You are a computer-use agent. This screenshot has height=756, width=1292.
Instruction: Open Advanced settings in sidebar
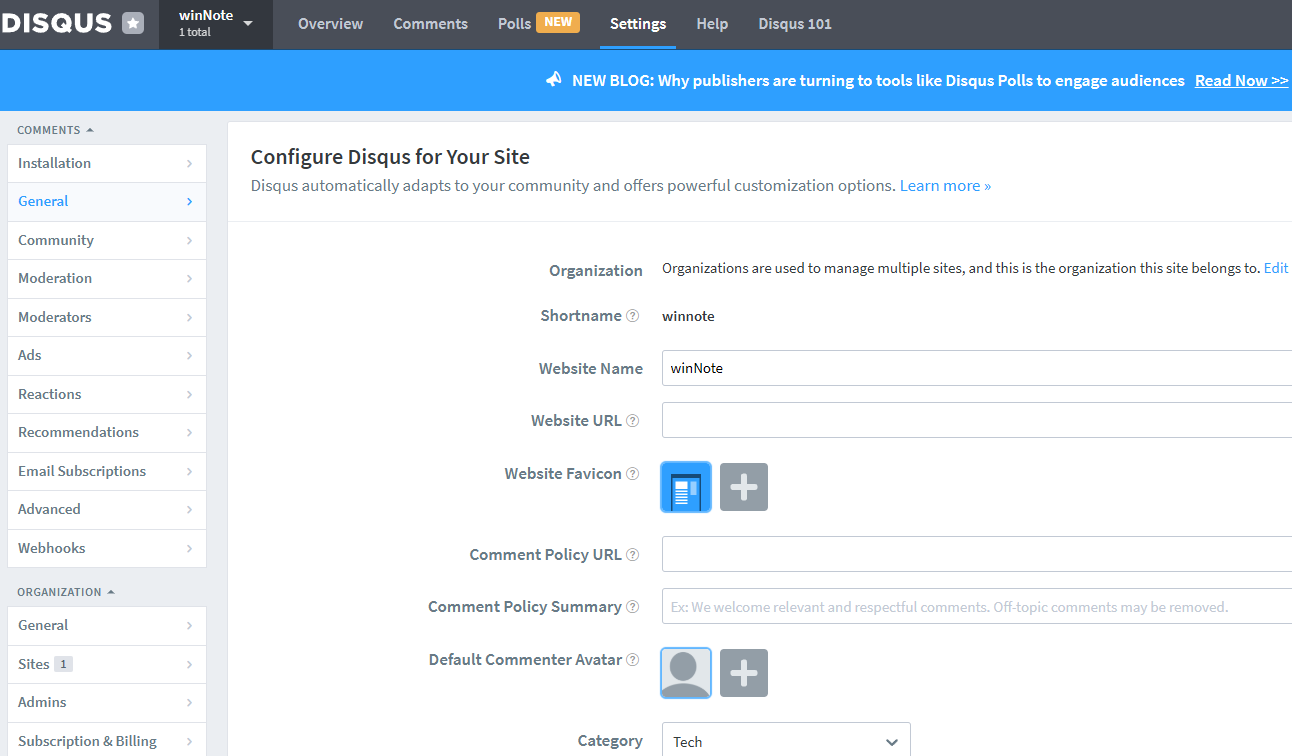coord(107,510)
